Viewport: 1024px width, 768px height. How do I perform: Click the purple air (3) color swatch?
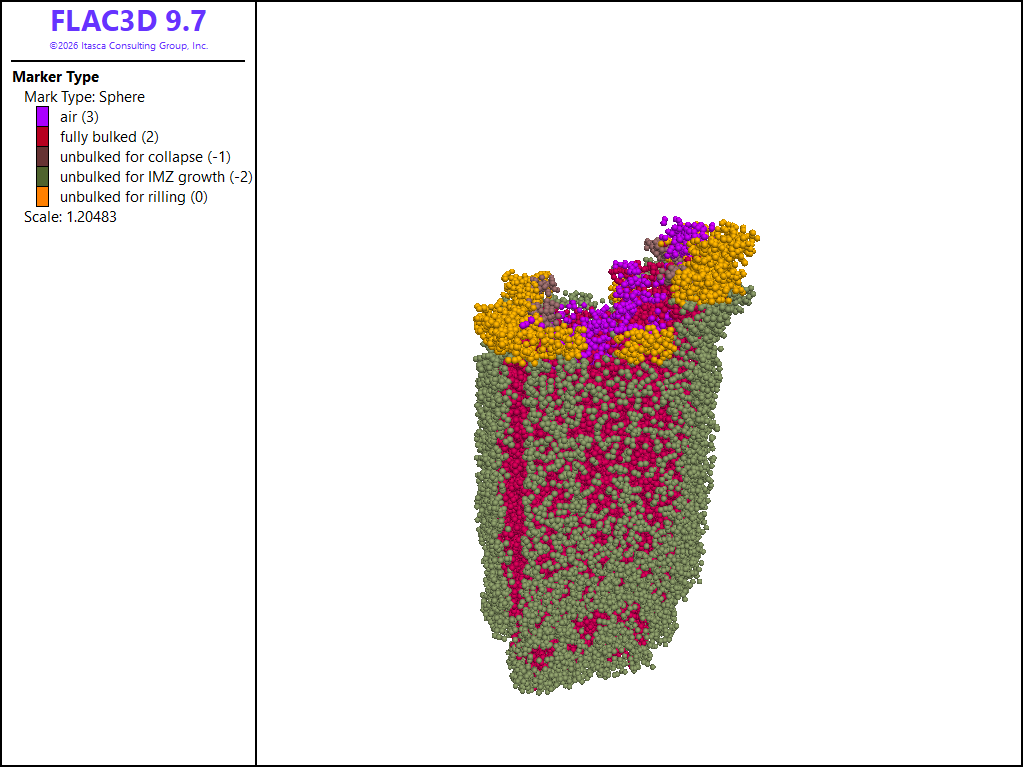(42, 117)
